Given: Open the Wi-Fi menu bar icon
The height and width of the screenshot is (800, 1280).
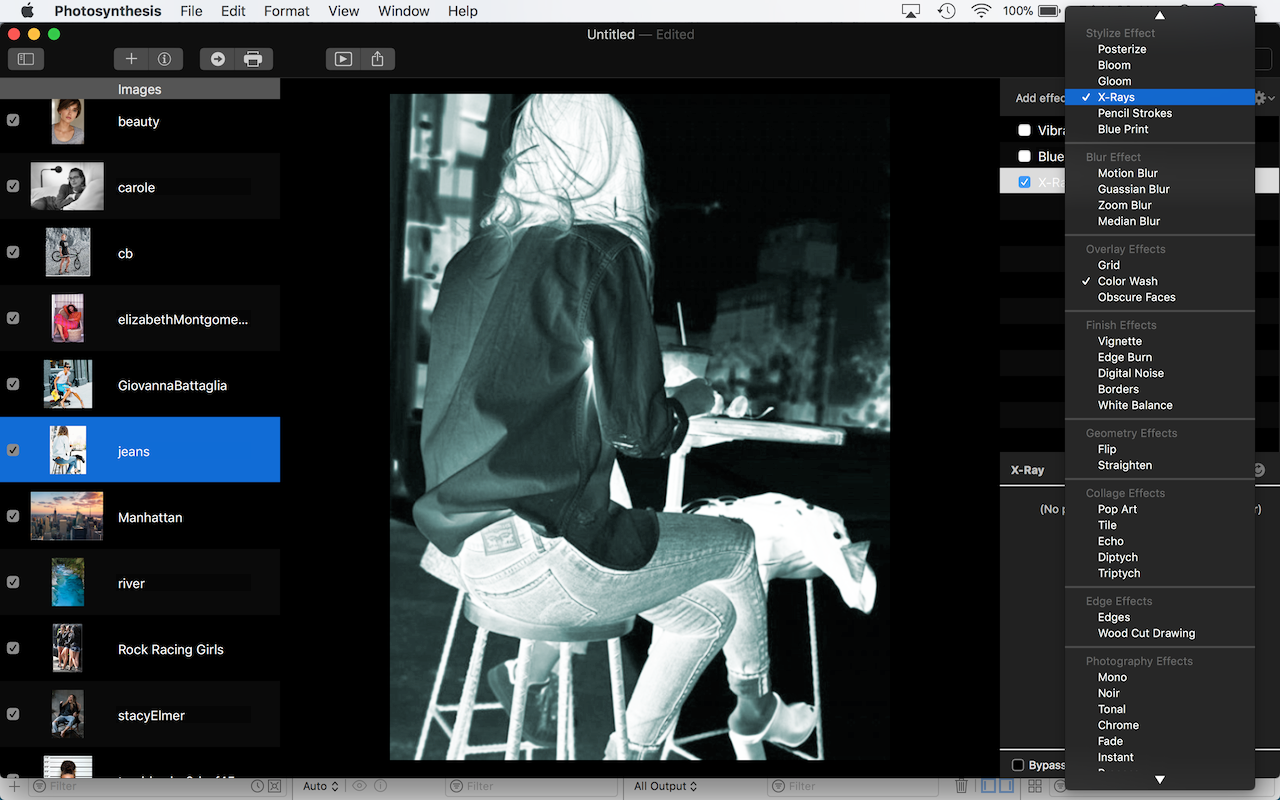Looking at the screenshot, I should pyautogui.click(x=981, y=11).
